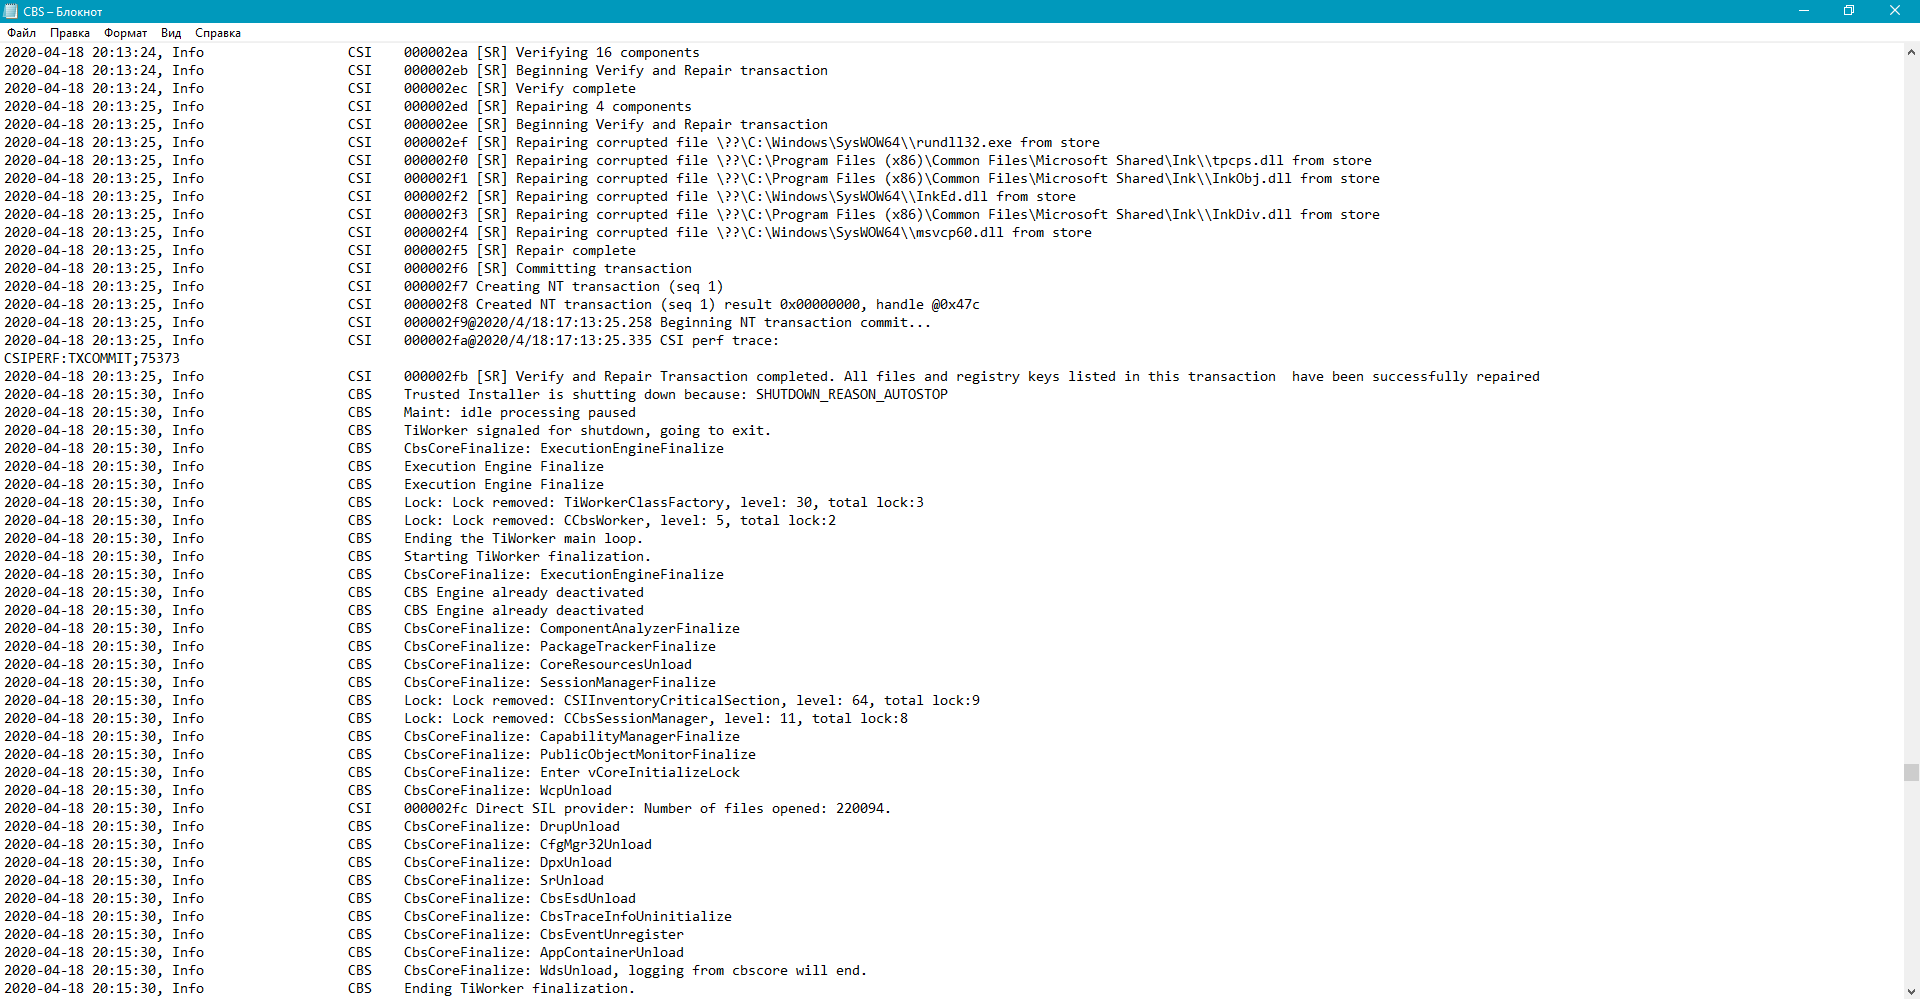Click 'Verify complete' text
This screenshot has height=999, width=1920.
575,89
